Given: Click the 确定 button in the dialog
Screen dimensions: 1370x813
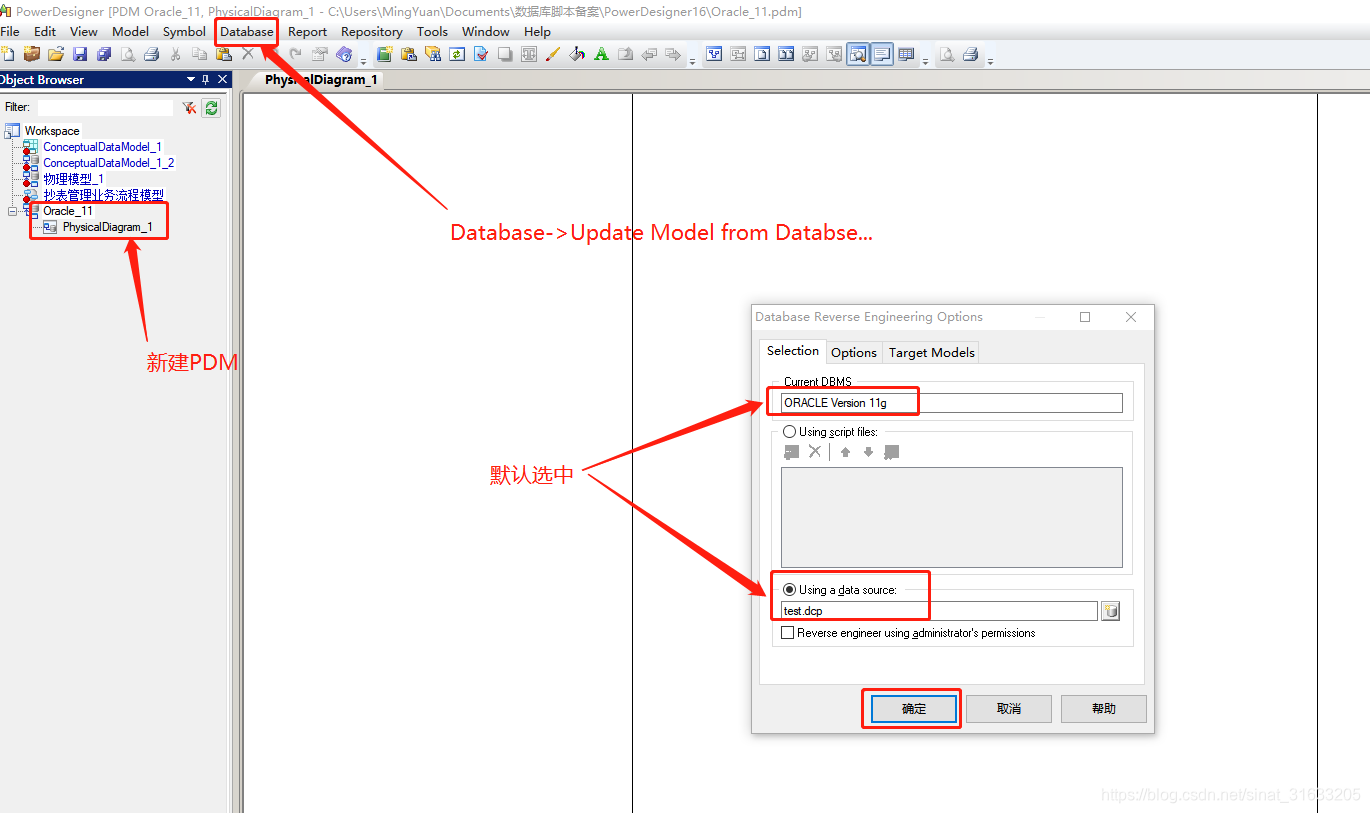Looking at the screenshot, I should tap(914, 709).
